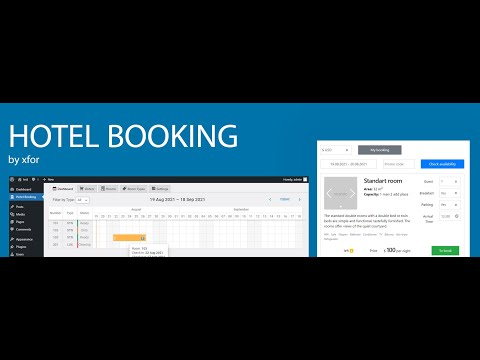Viewport: 480px width, 360px height.
Task: Go to previous calendar period arrow
Action: point(270,199)
